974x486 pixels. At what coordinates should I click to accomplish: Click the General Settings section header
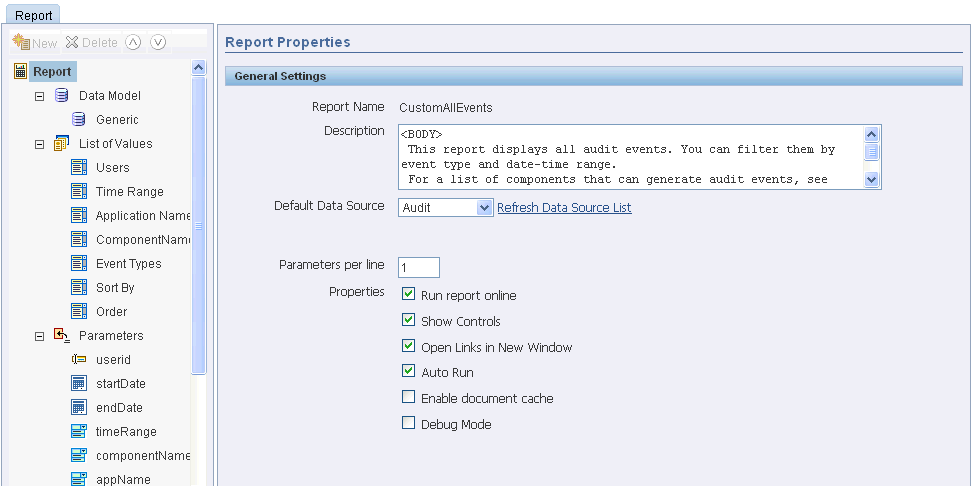(x=594, y=76)
